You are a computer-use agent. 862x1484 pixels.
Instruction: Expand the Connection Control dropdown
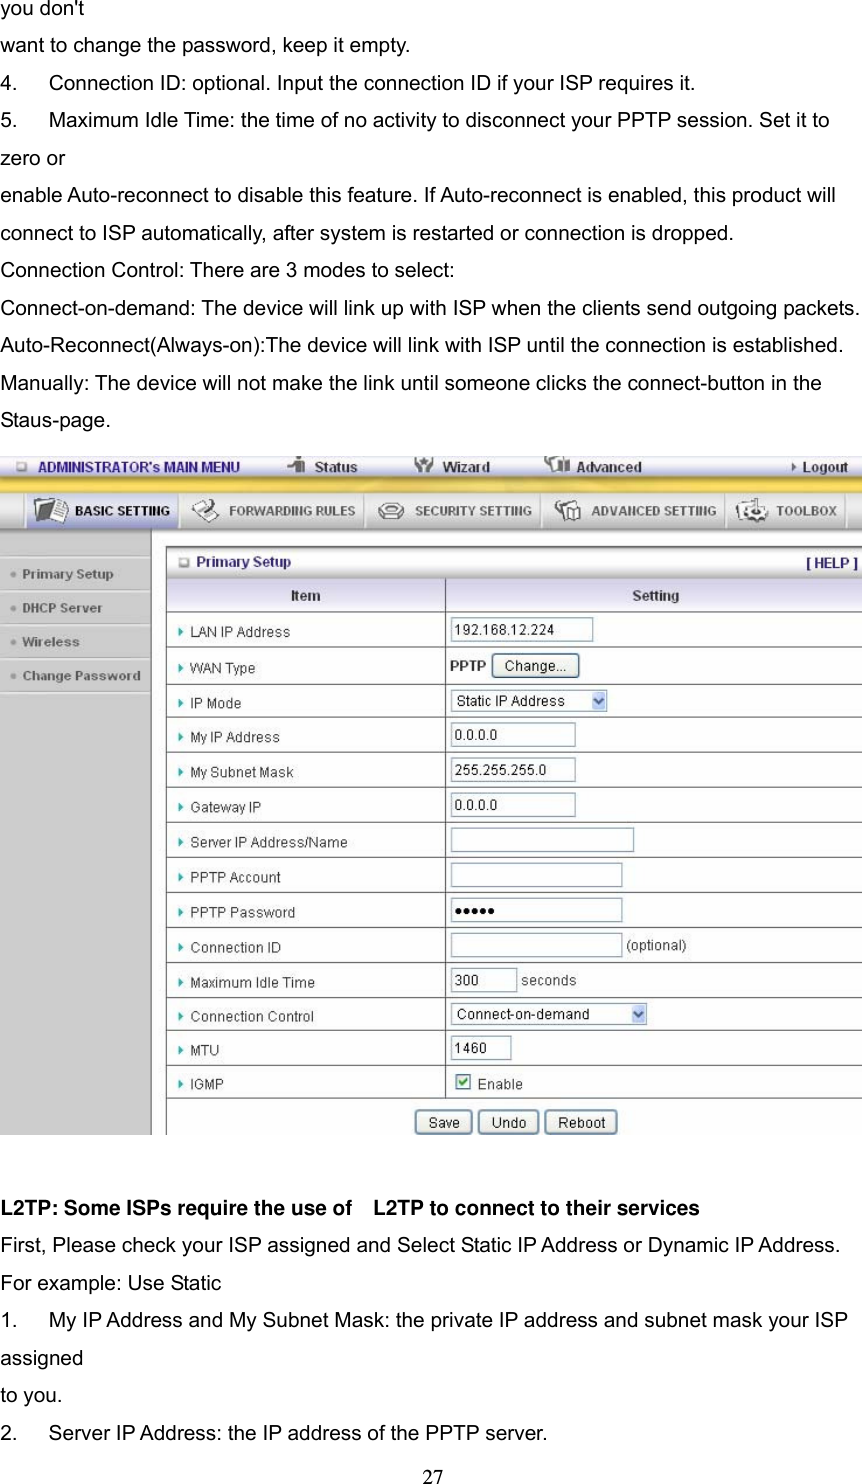(638, 1013)
